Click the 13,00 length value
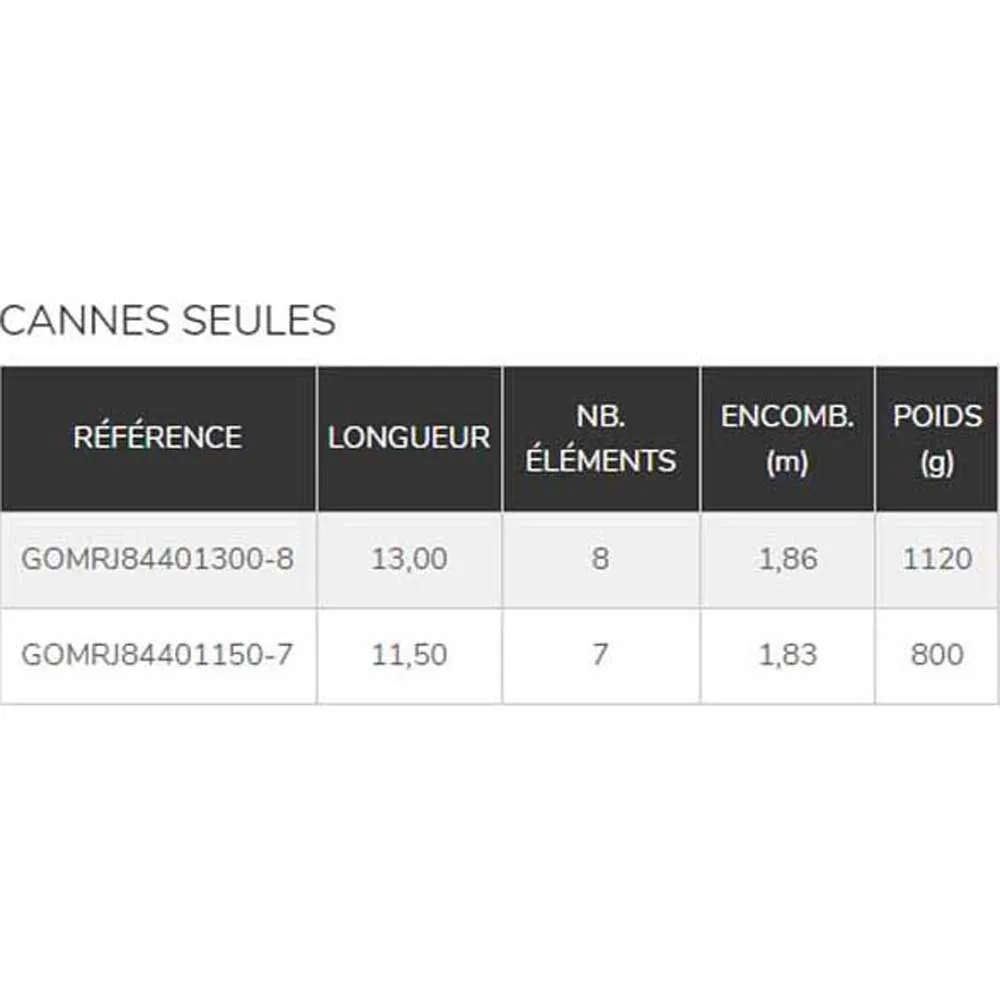Viewport: 1000px width, 1000px height. (x=409, y=559)
